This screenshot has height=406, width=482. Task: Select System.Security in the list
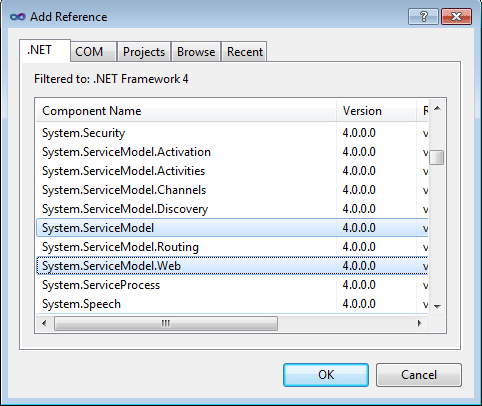pos(232,133)
